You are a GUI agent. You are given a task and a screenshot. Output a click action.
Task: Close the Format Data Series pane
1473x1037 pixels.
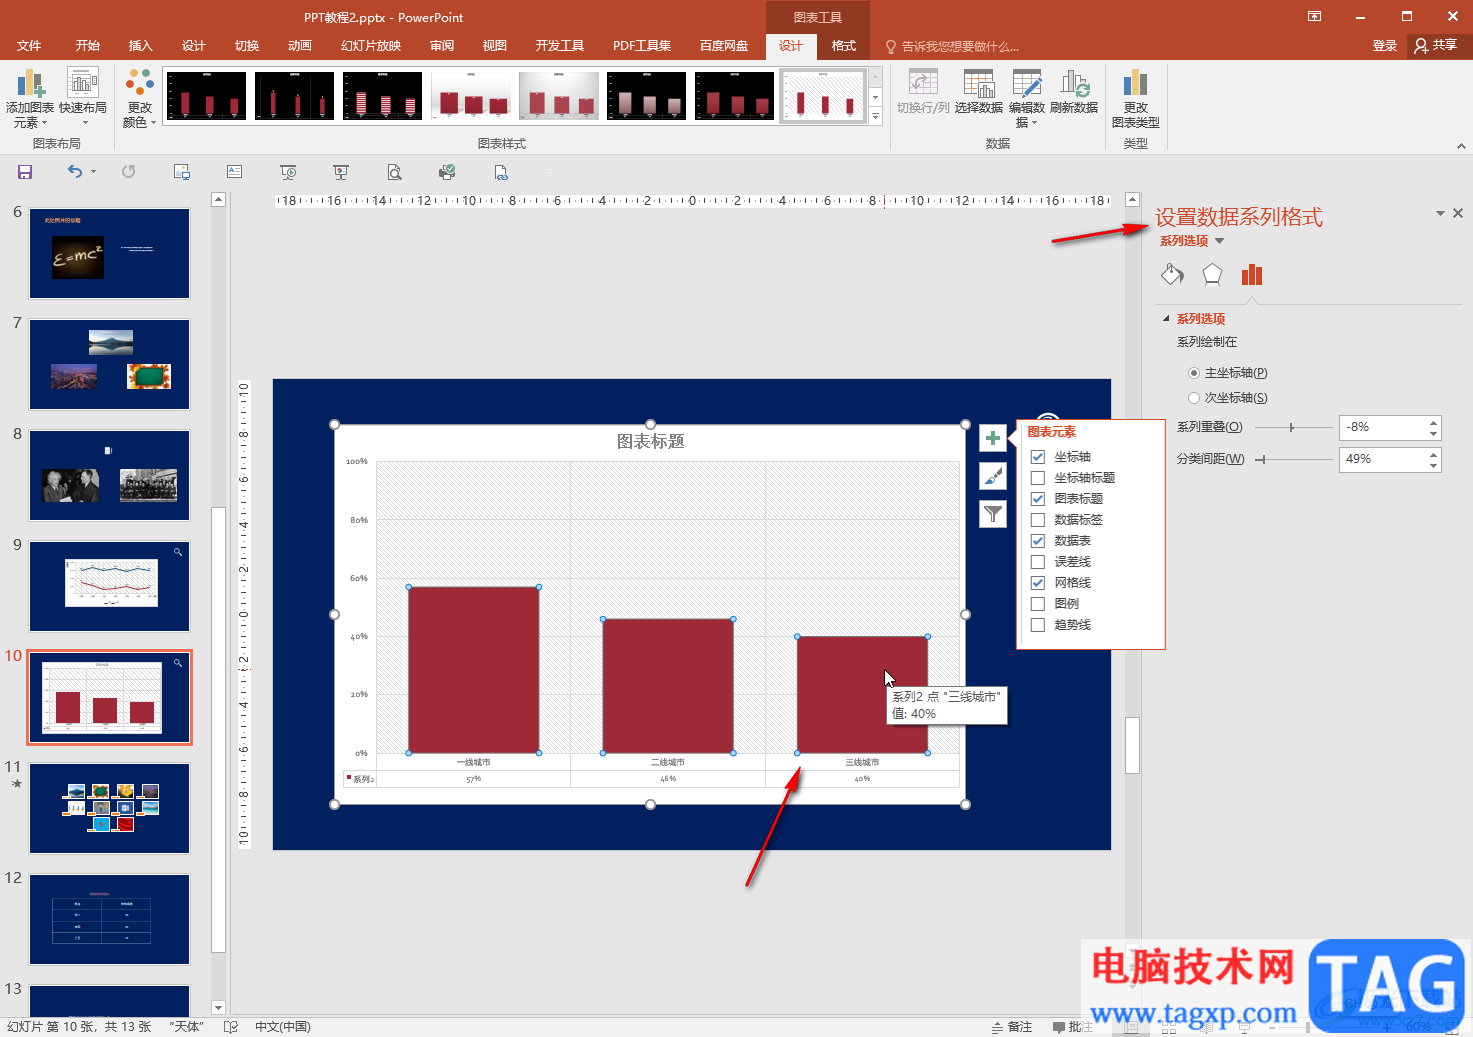click(1458, 213)
